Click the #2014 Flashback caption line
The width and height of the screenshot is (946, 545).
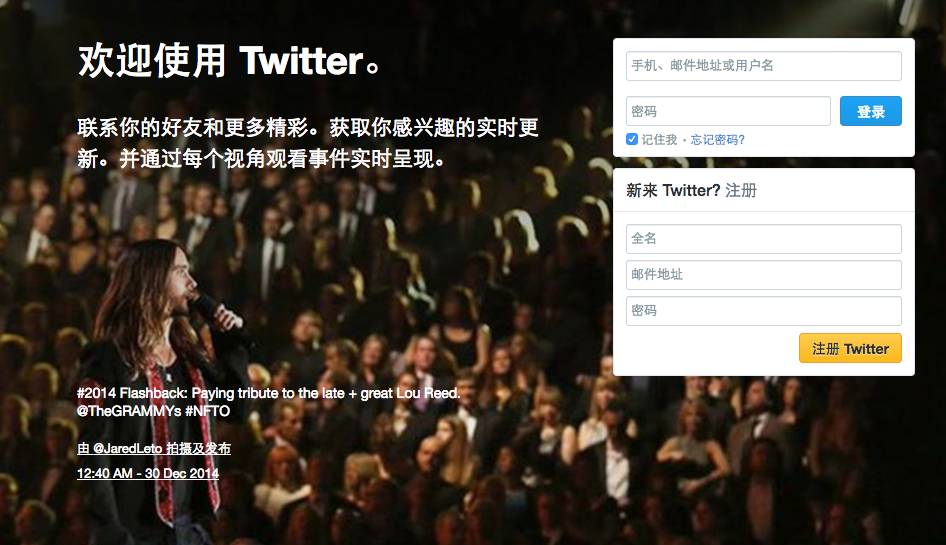(268, 394)
